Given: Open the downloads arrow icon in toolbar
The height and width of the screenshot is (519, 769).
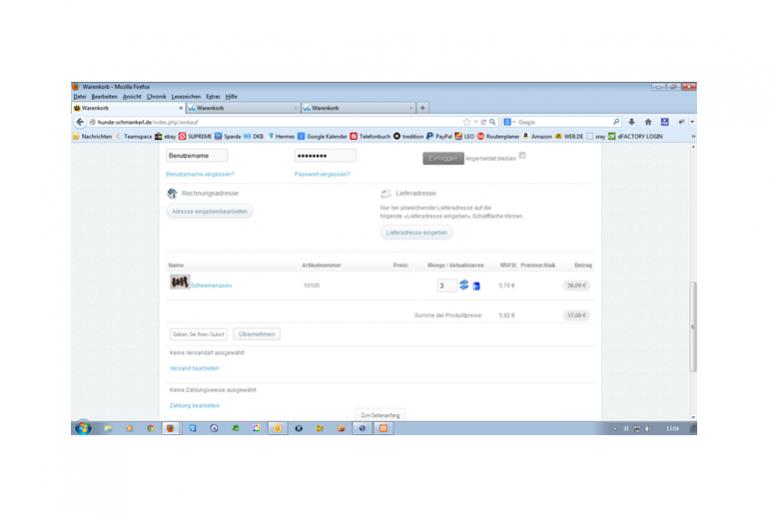Looking at the screenshot, I should (x=632, y=122).
